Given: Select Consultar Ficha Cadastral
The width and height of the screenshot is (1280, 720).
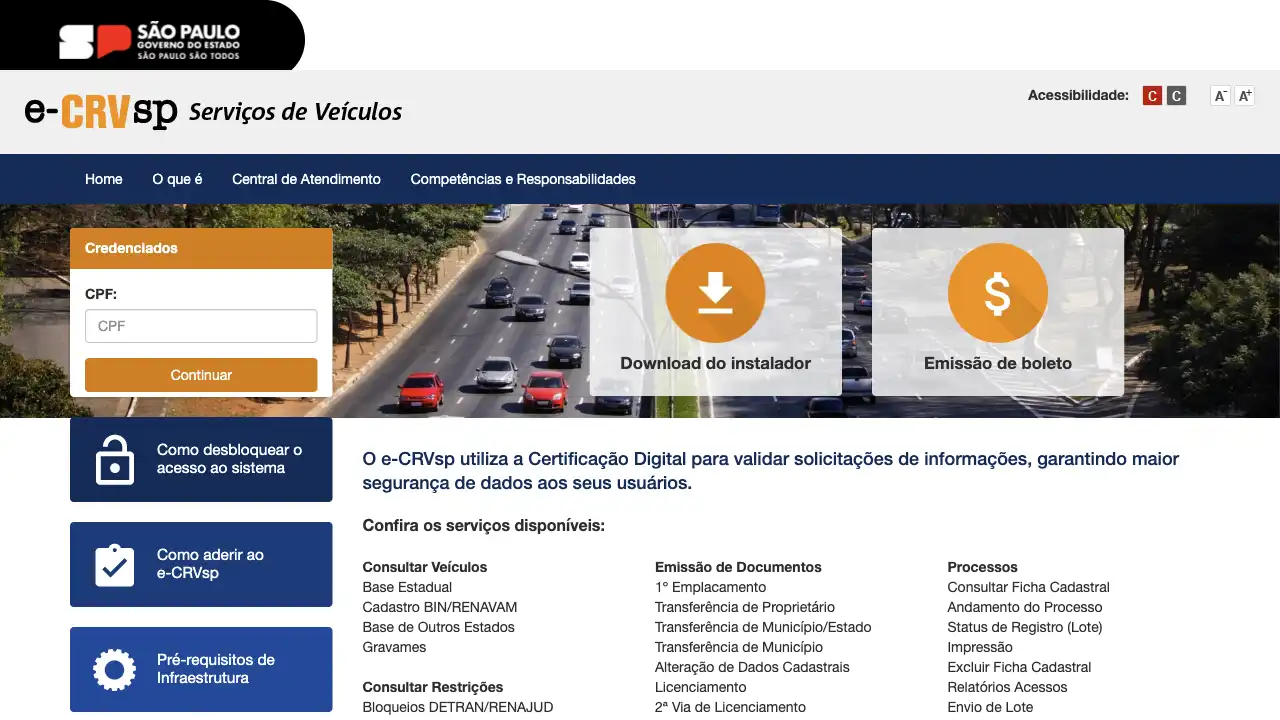Looking at the screenshot, I should (x=1028, y=587).
